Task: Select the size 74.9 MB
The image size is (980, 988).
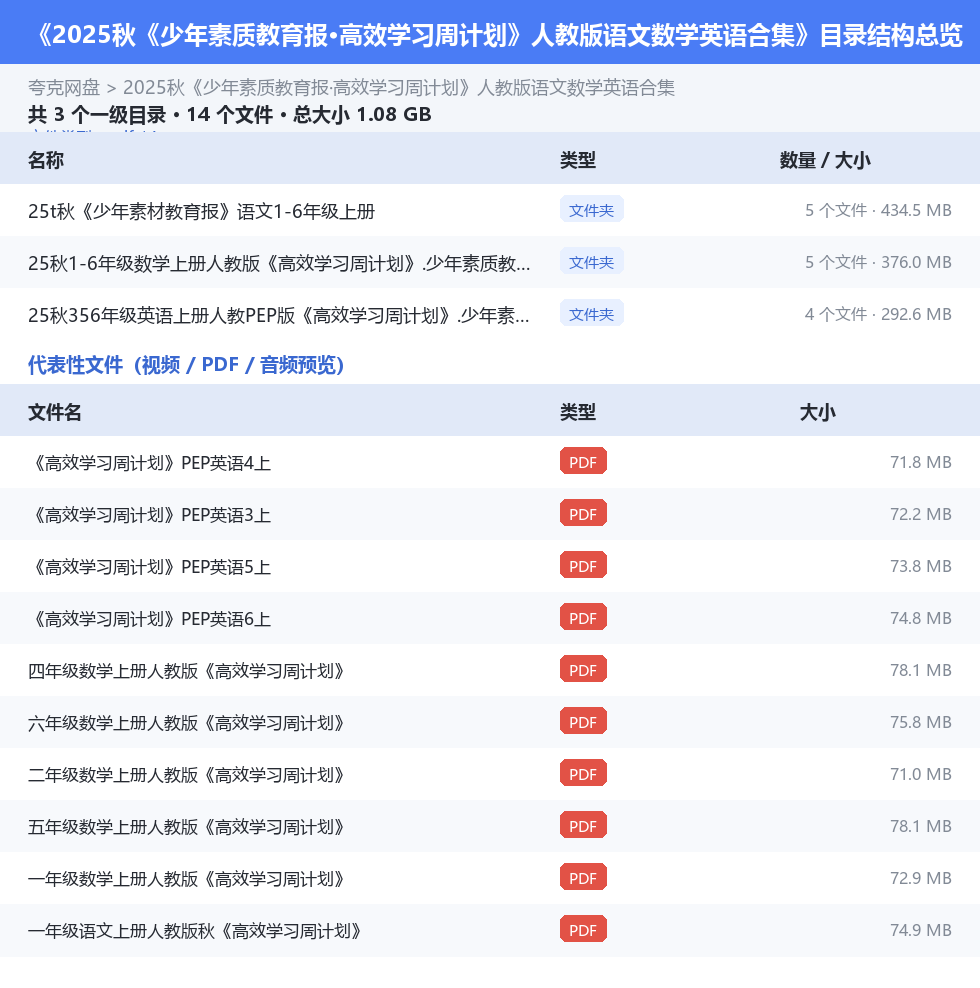Action: pos(920,930)
